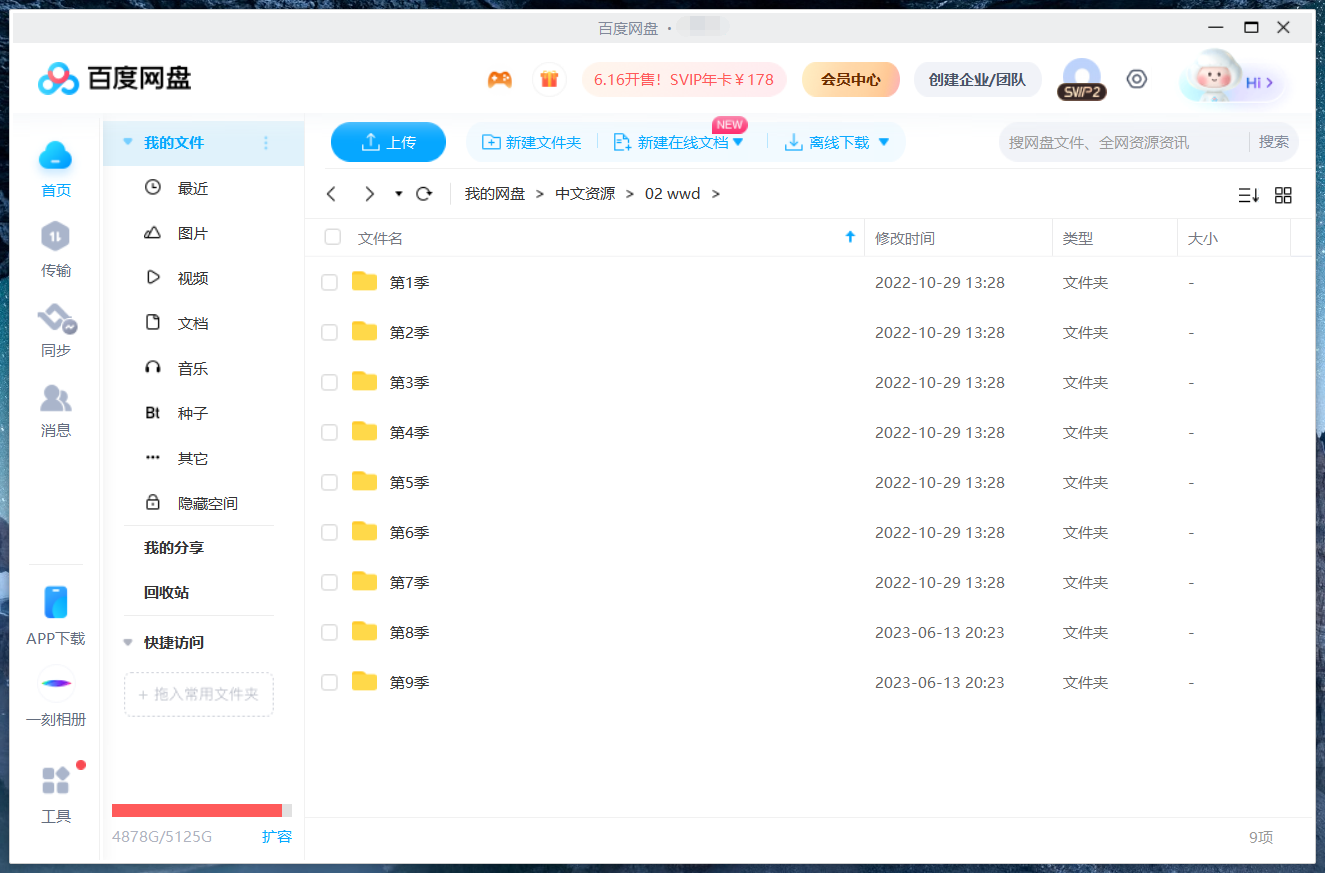Image resolution: width=1325 pixels, height=873 pixels.
Task: Click the 拖入常用文件夹 drop box
Action: (199, 694)
